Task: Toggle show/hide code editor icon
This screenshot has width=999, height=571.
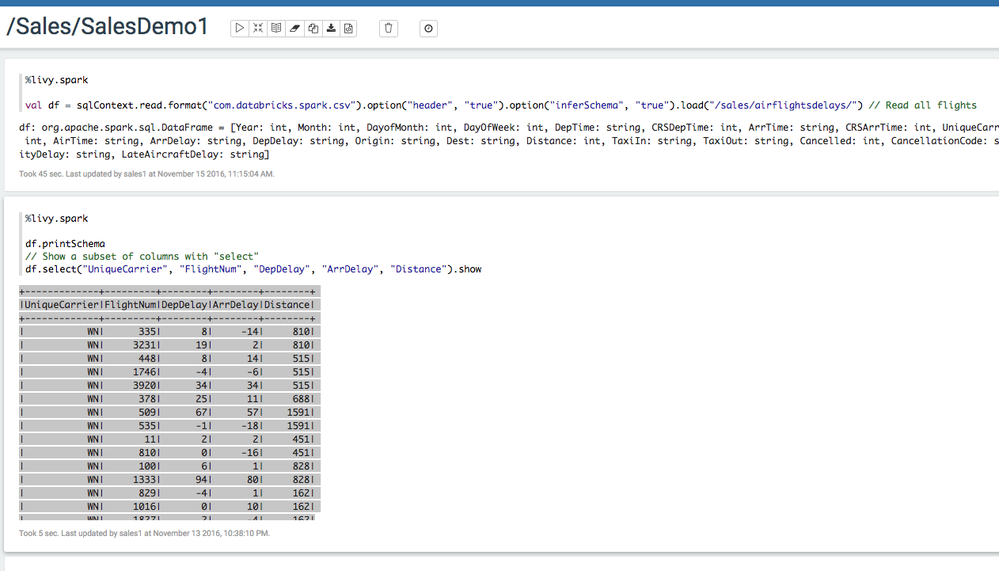Action: click(x=258, y=29)
